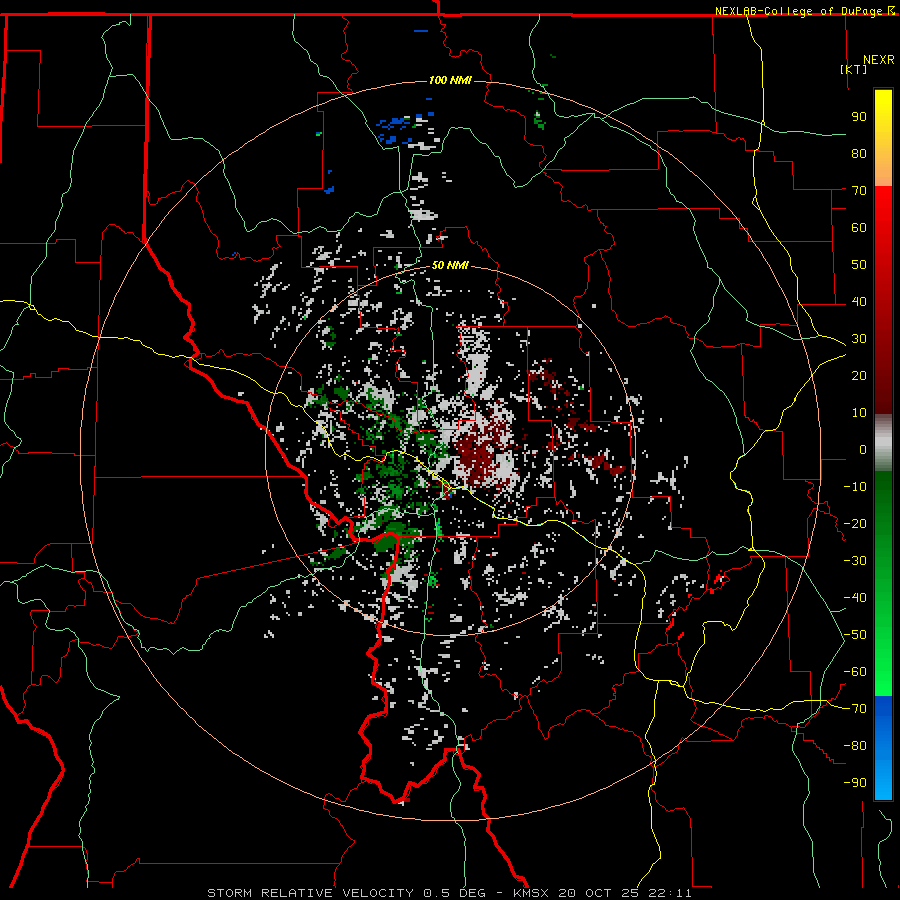Click the [KT] units label
Screen dimensions: 900x900
(x=853, y=69)
